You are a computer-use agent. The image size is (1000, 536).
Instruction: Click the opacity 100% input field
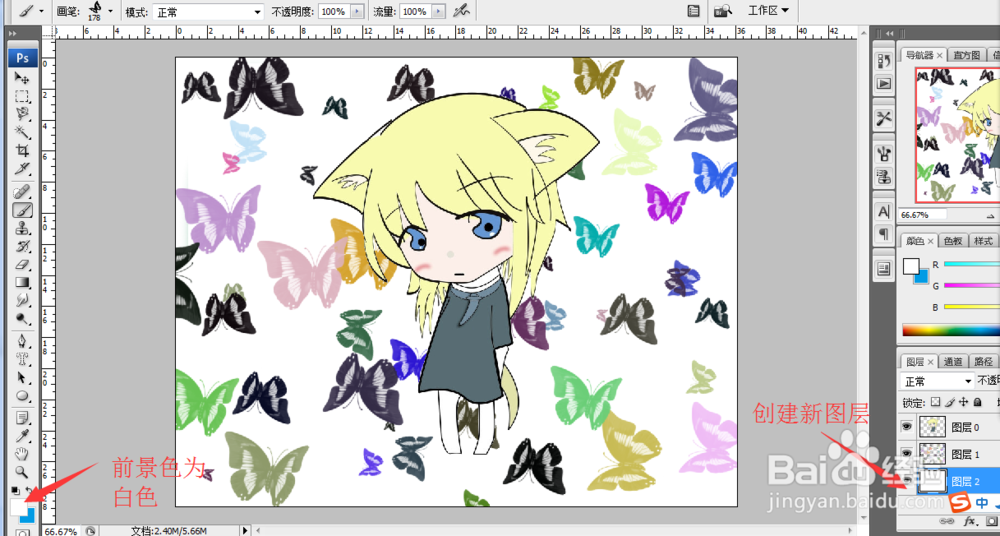[x=332, y=11]
